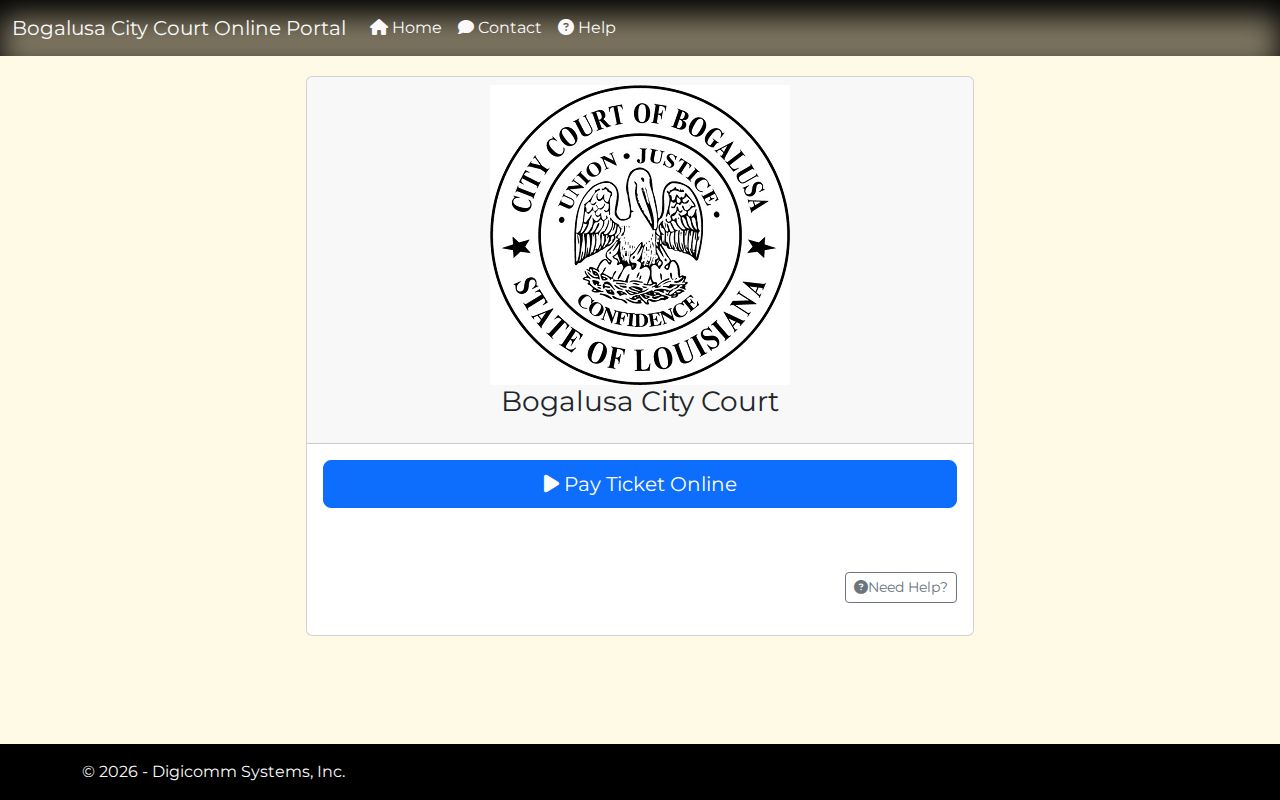
Task: Open the Contact page link
Action: 500,28
